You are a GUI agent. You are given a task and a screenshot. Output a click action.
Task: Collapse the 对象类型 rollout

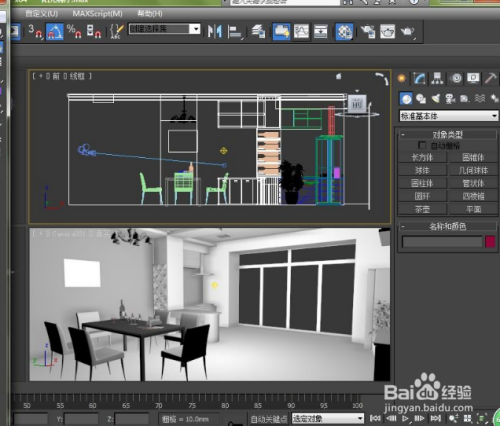[x=448, y=135]
